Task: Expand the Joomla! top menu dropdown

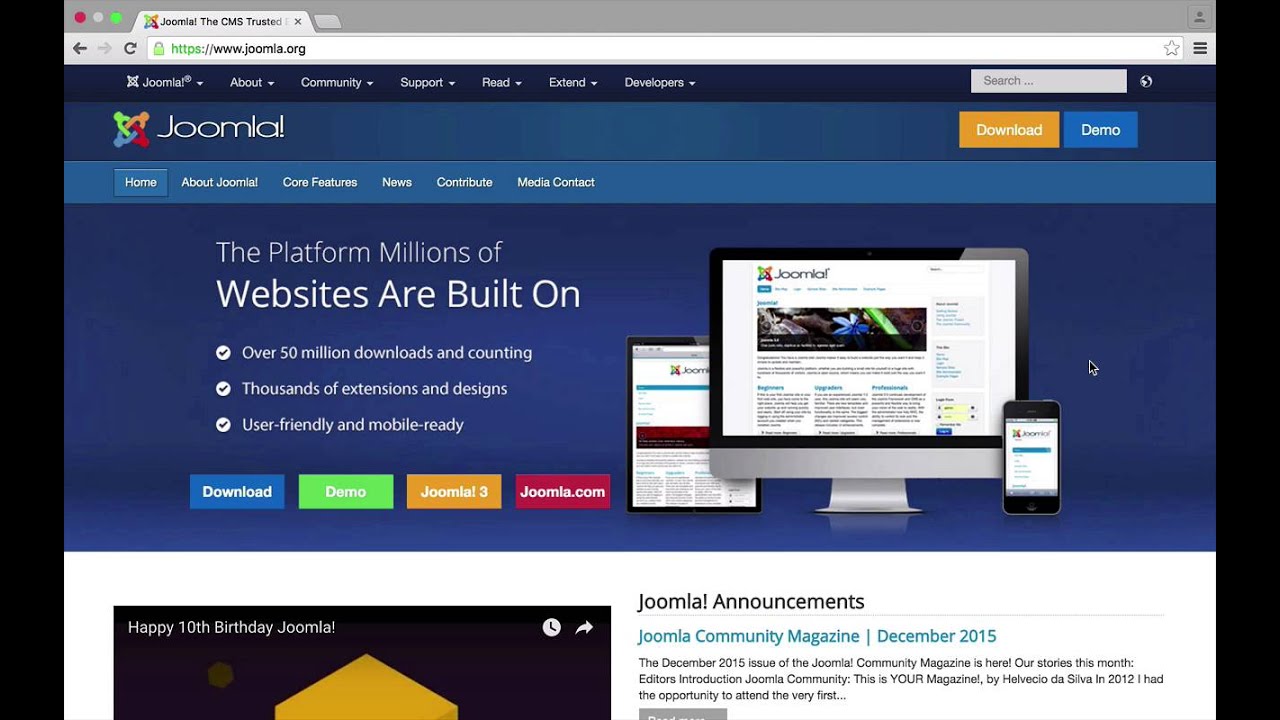Action: coord(165,82)
